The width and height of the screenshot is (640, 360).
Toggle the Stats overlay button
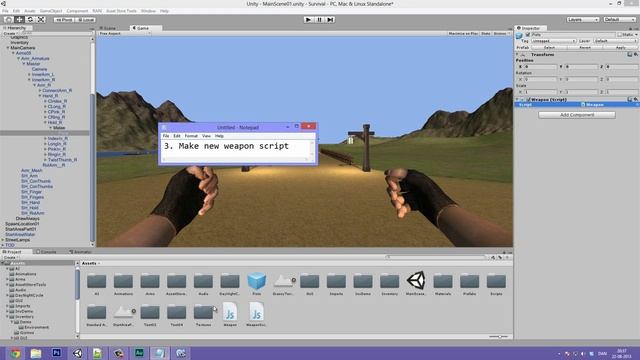point(485,33)
